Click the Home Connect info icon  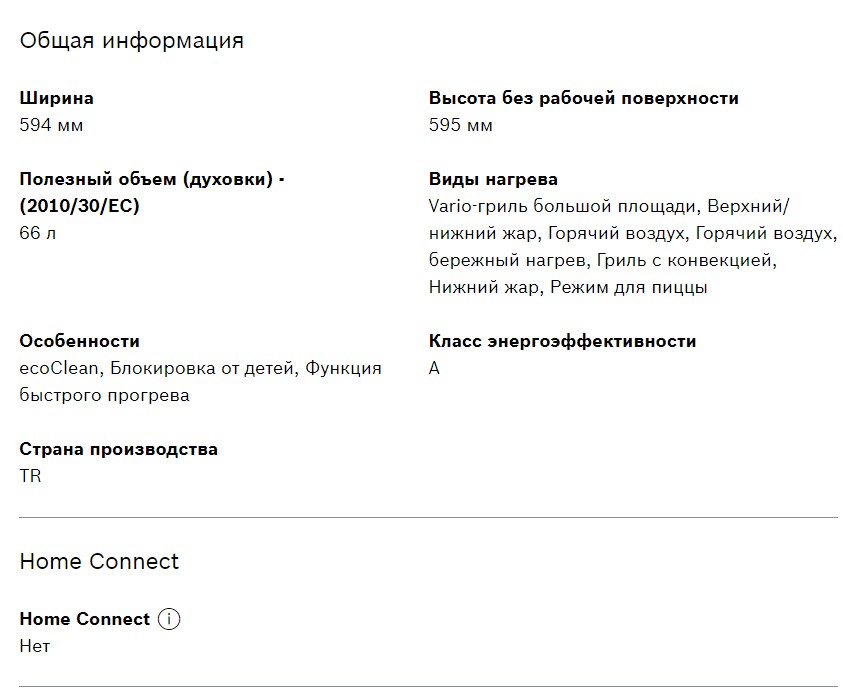click(x=170, y=619)
